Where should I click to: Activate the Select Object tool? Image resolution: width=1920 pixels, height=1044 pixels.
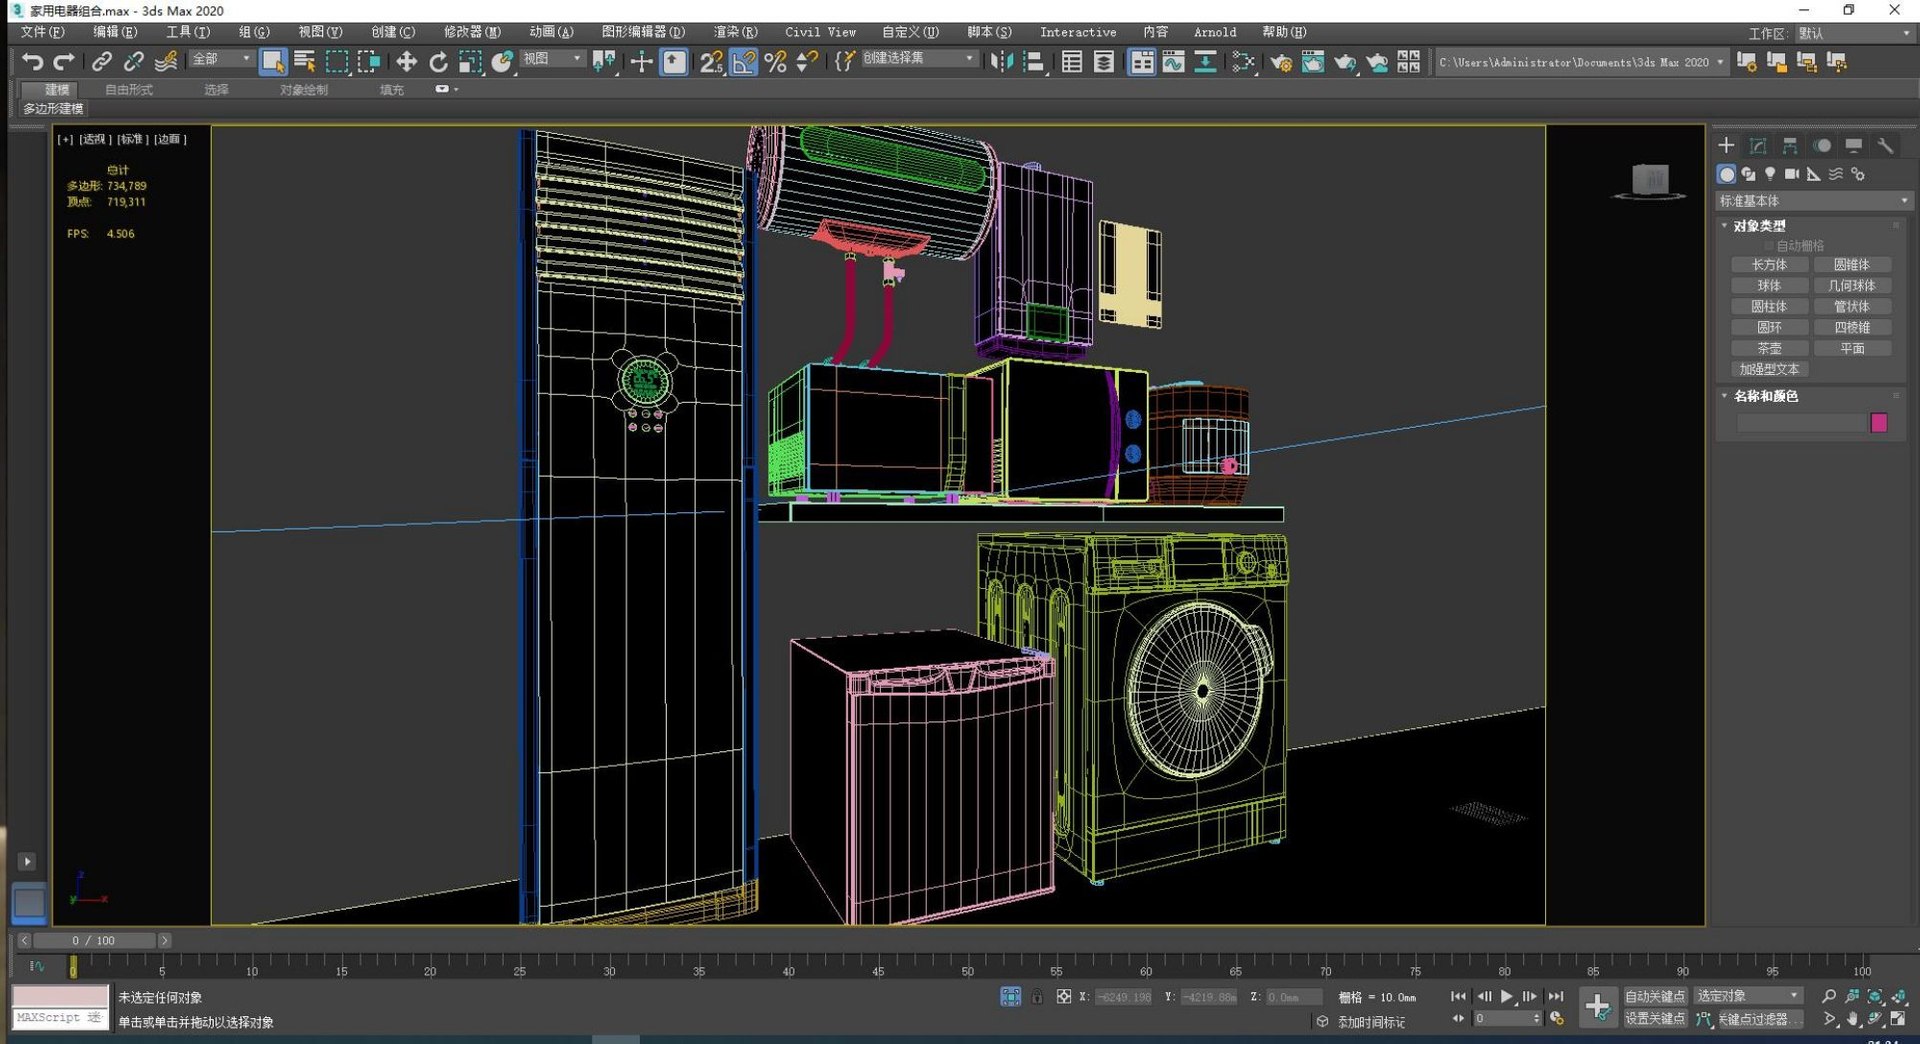[272, 62]
